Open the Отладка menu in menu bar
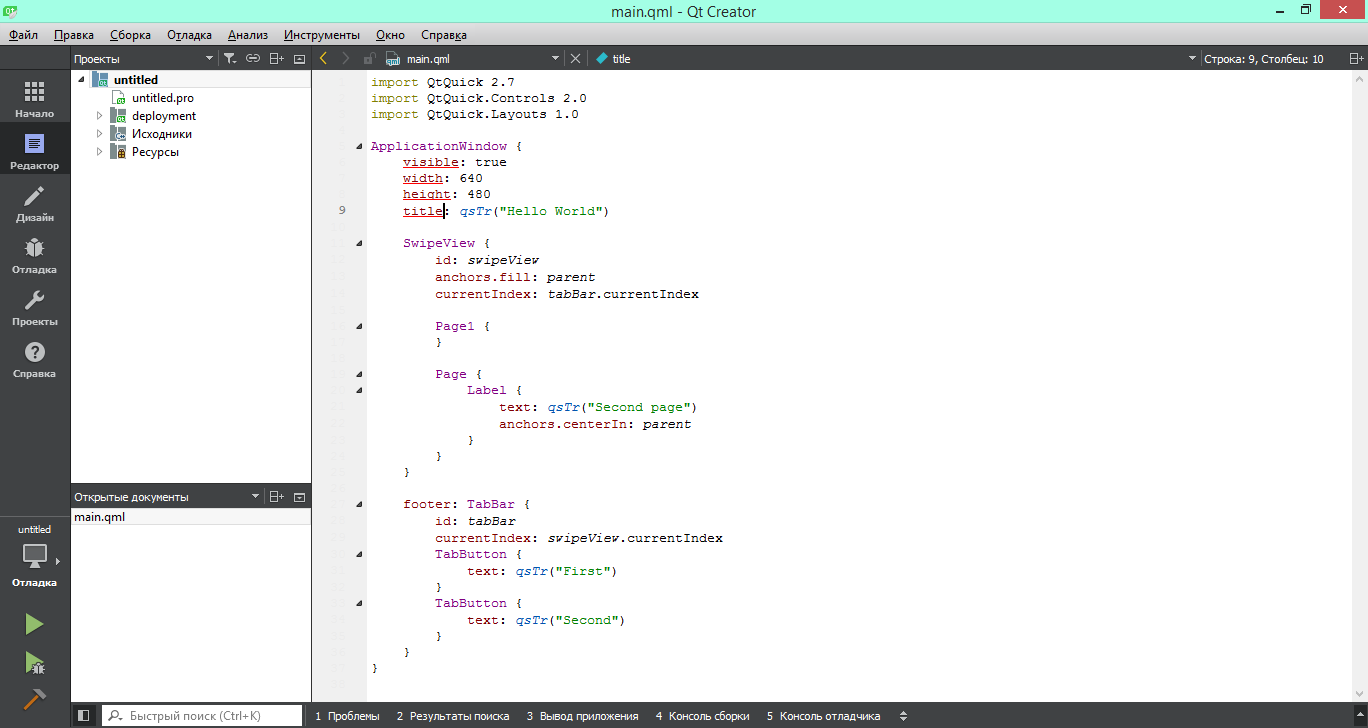The image size is (1368, 728). (x=189, y=35)
